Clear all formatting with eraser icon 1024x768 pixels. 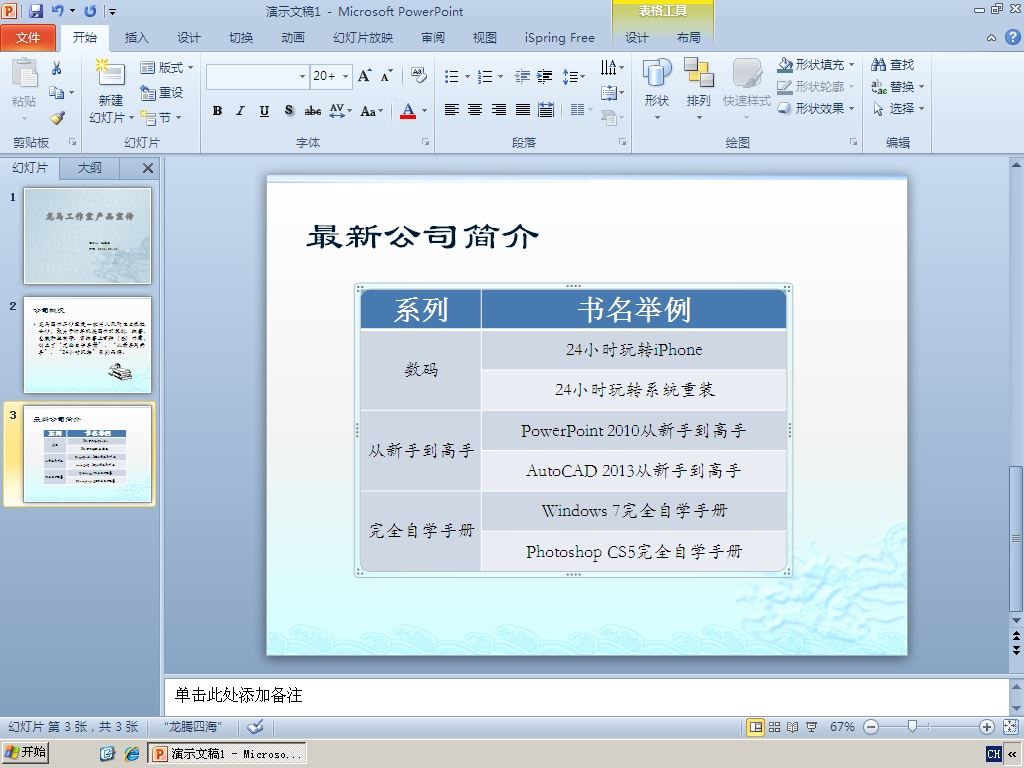[419, 75]
